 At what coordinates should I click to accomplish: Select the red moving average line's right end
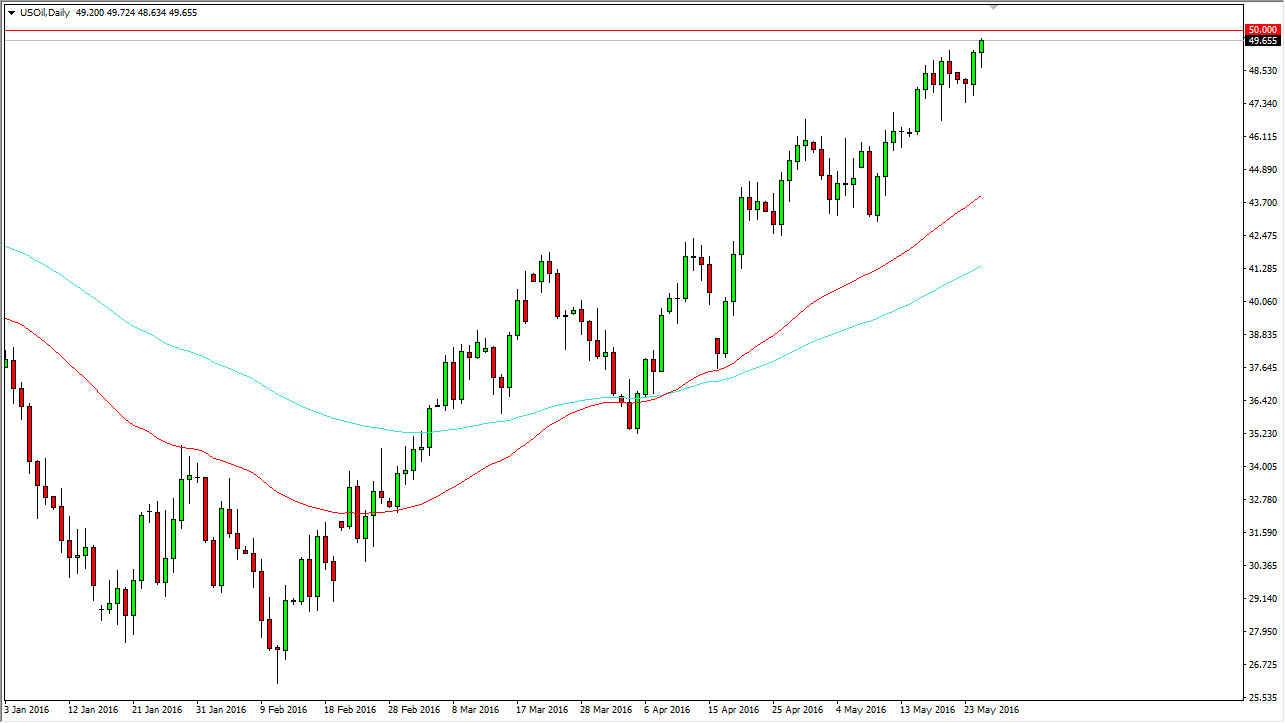pos(979,198)
